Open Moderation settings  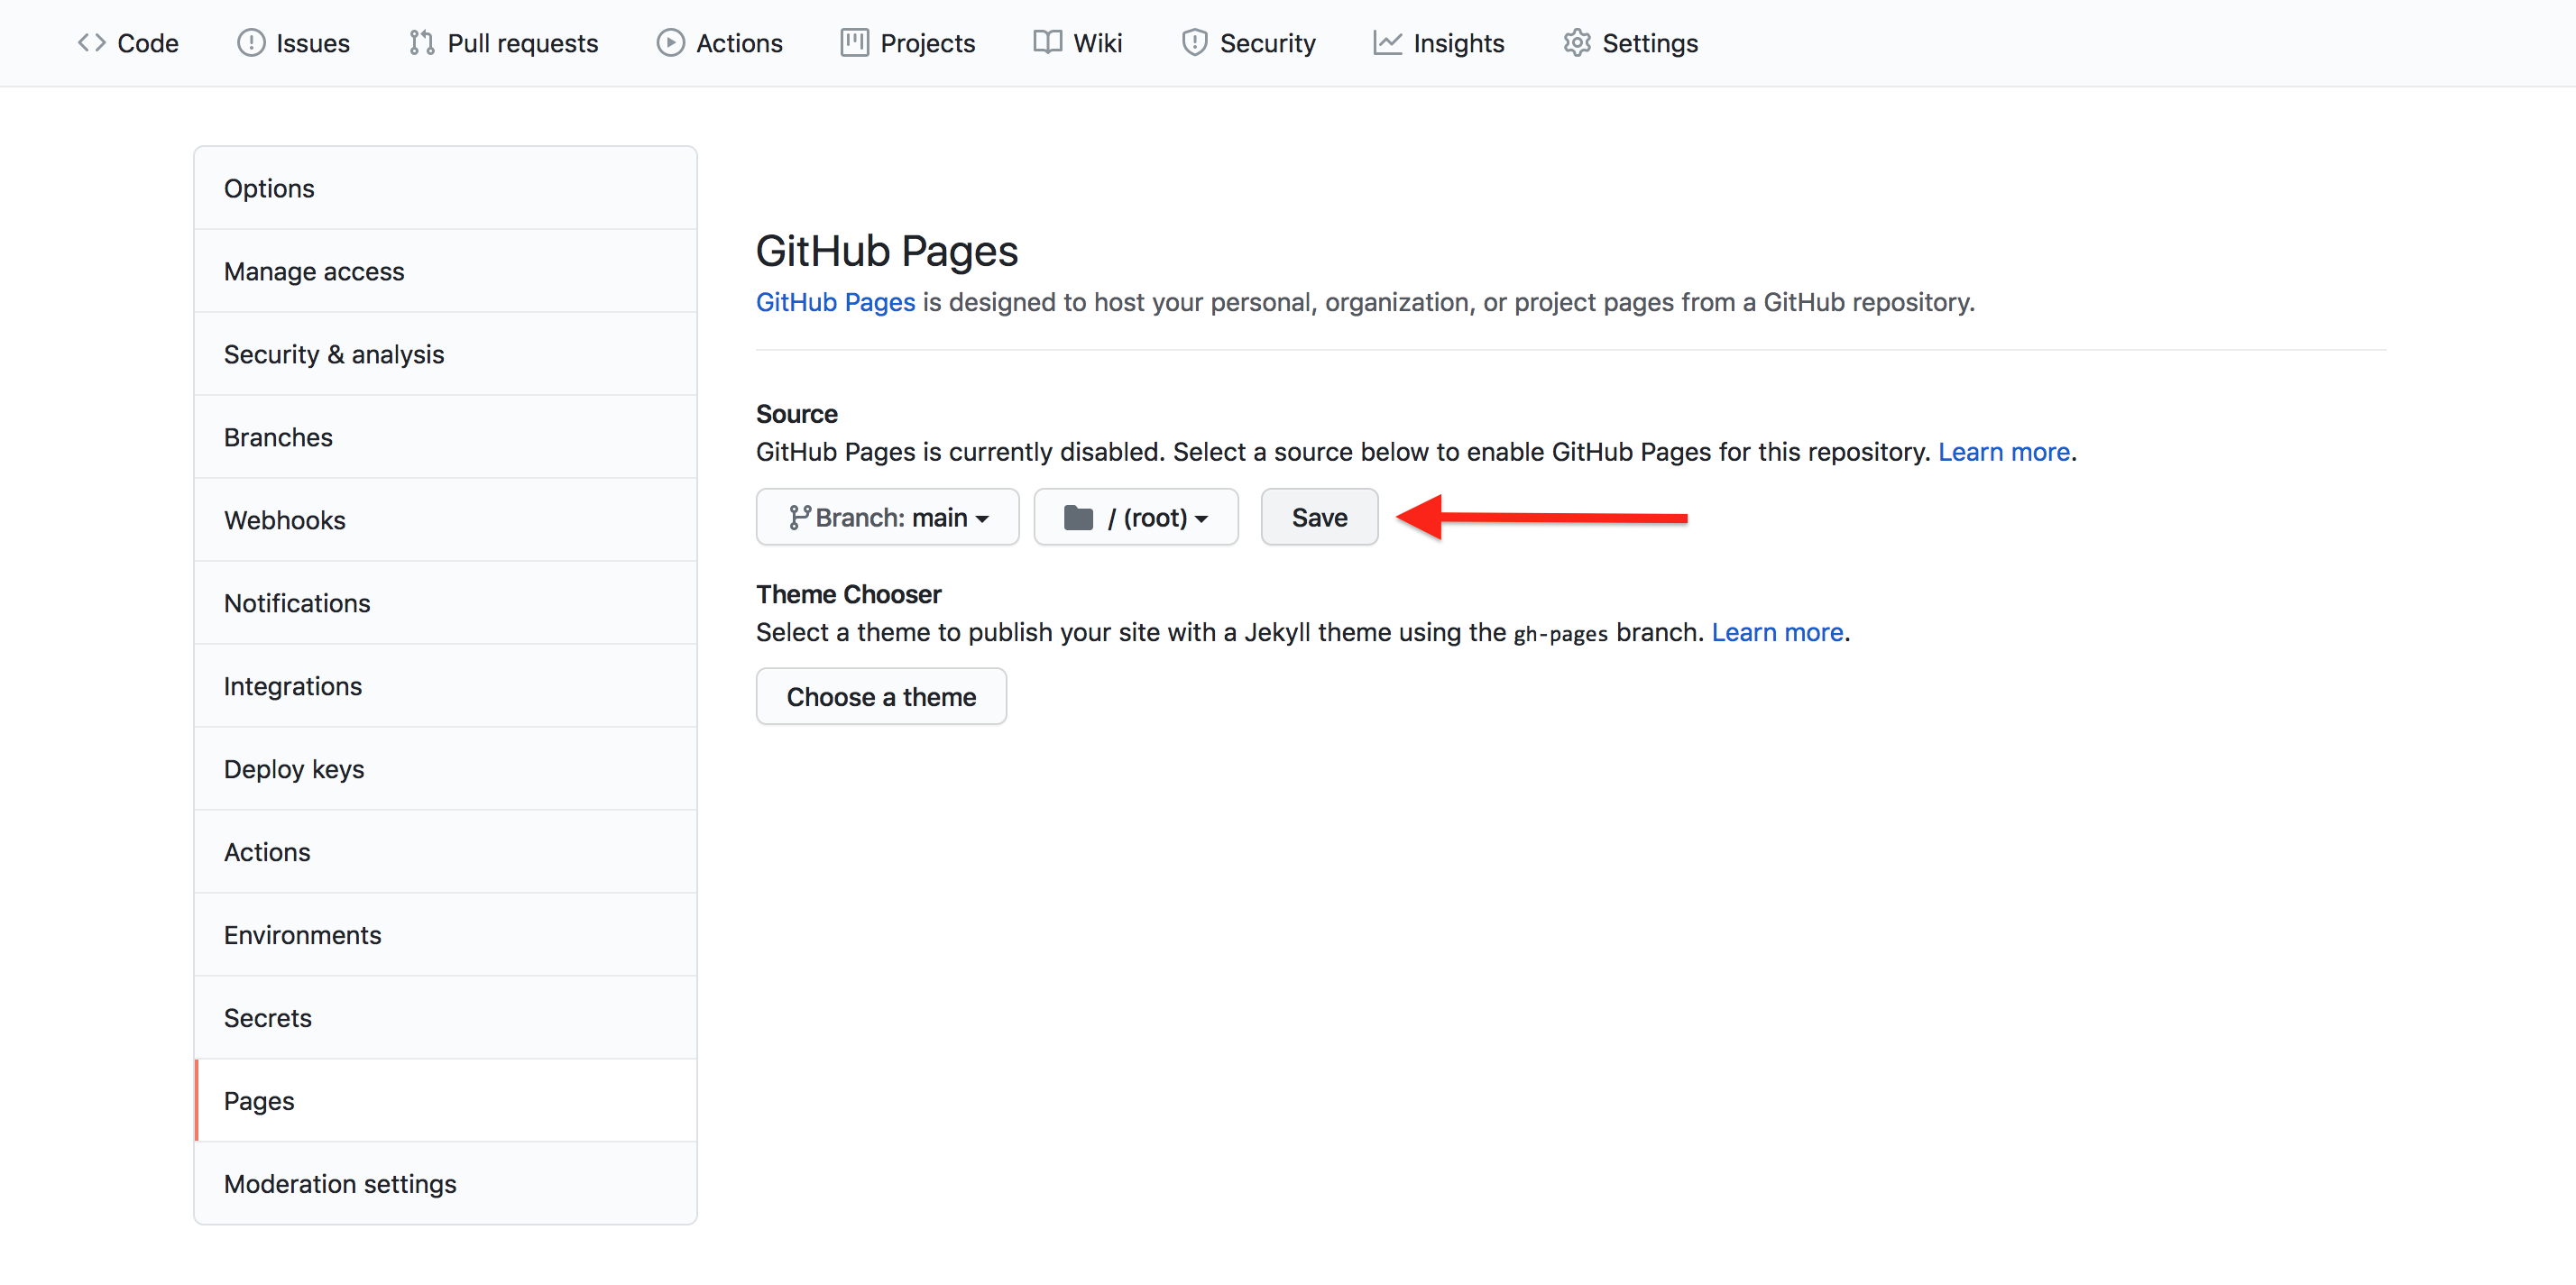[445, 1184]
